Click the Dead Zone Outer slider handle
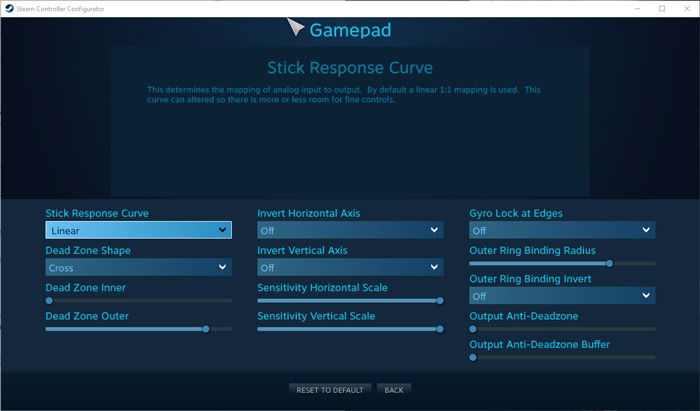700x411 pixels. click(206, 329)
